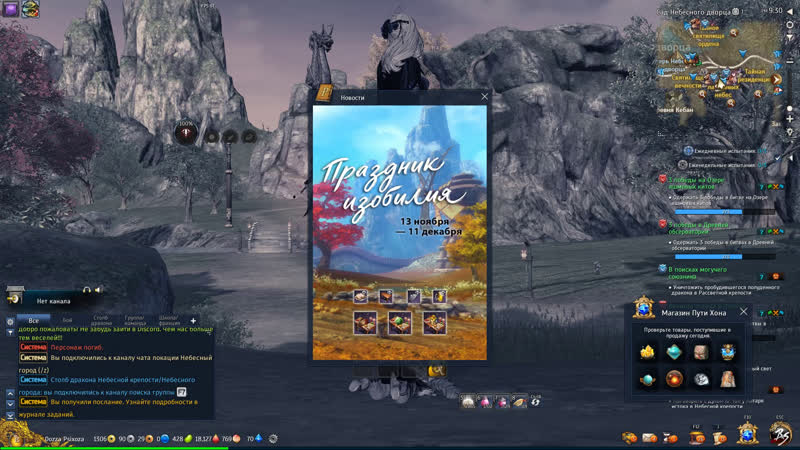The height and width of the screenshot is (450, 800).
Task: Open the BS main menu ESC icon
Action: point(781,434)
